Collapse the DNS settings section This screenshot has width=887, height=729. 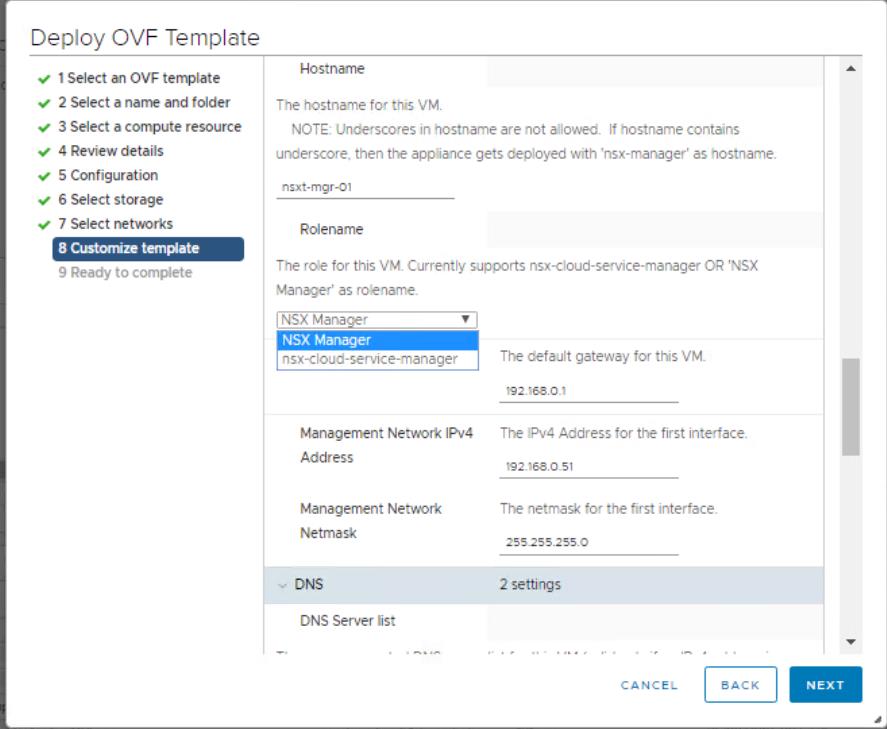pyautogui.click(x=282, y=585)
